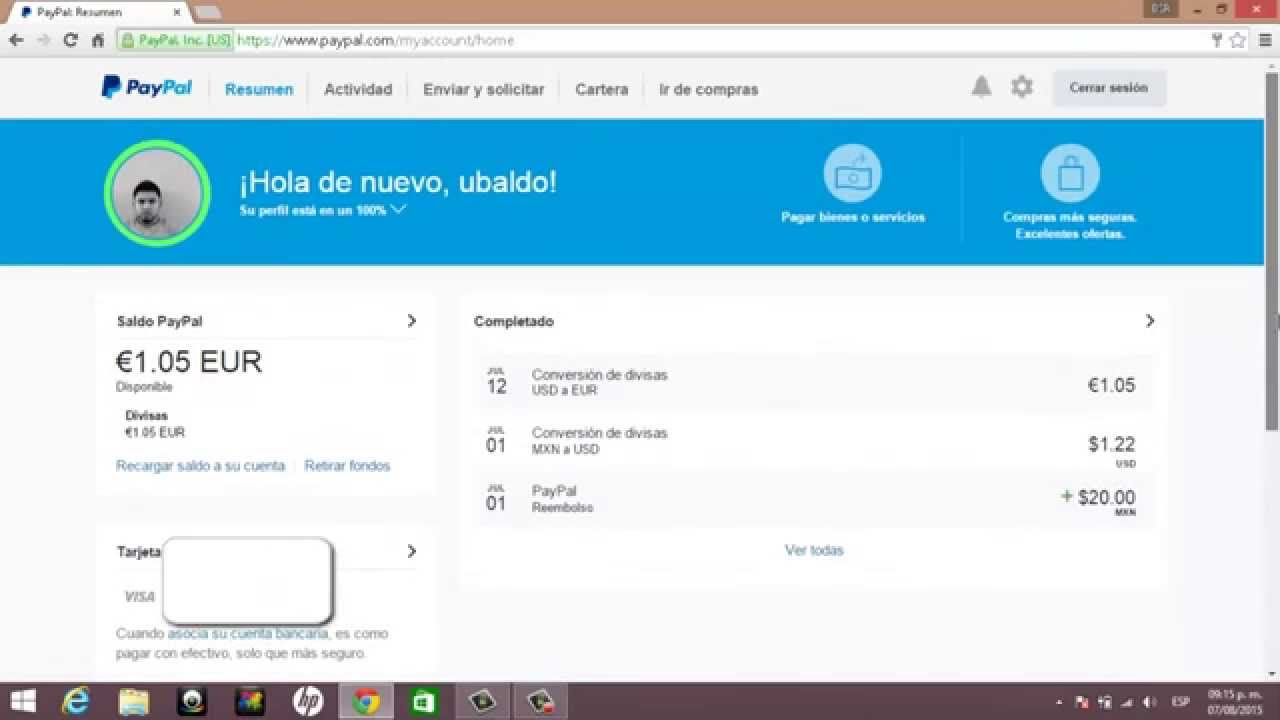Open File Explorer from taskbar
The width and height of the screenshot is (1280, 720).
134,702
